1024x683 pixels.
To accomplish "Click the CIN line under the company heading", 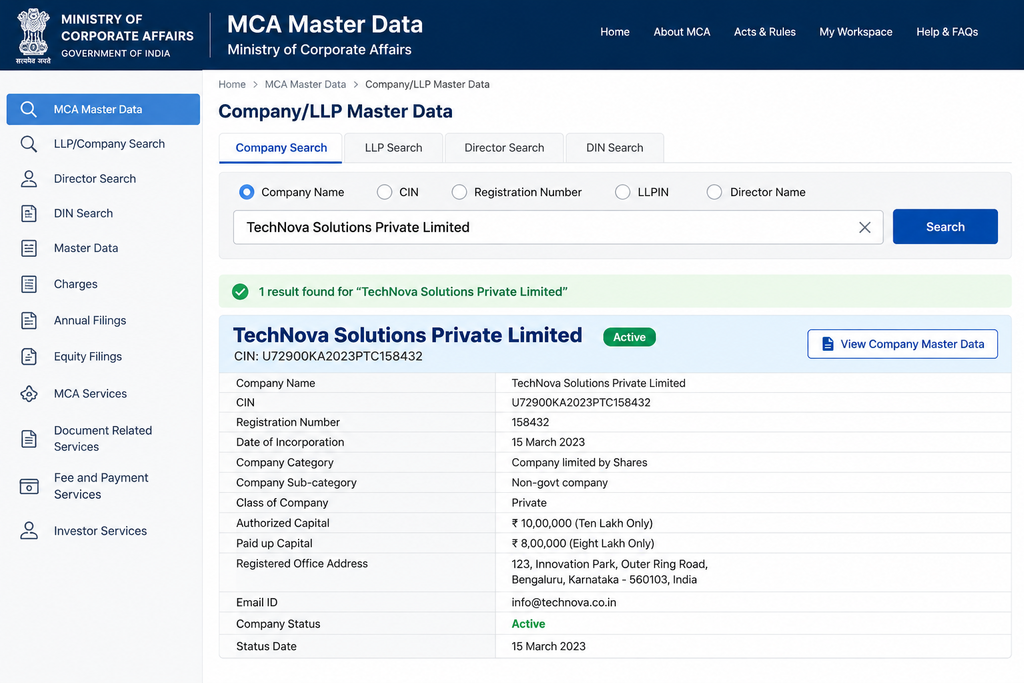I will click(x=328, y=357).
